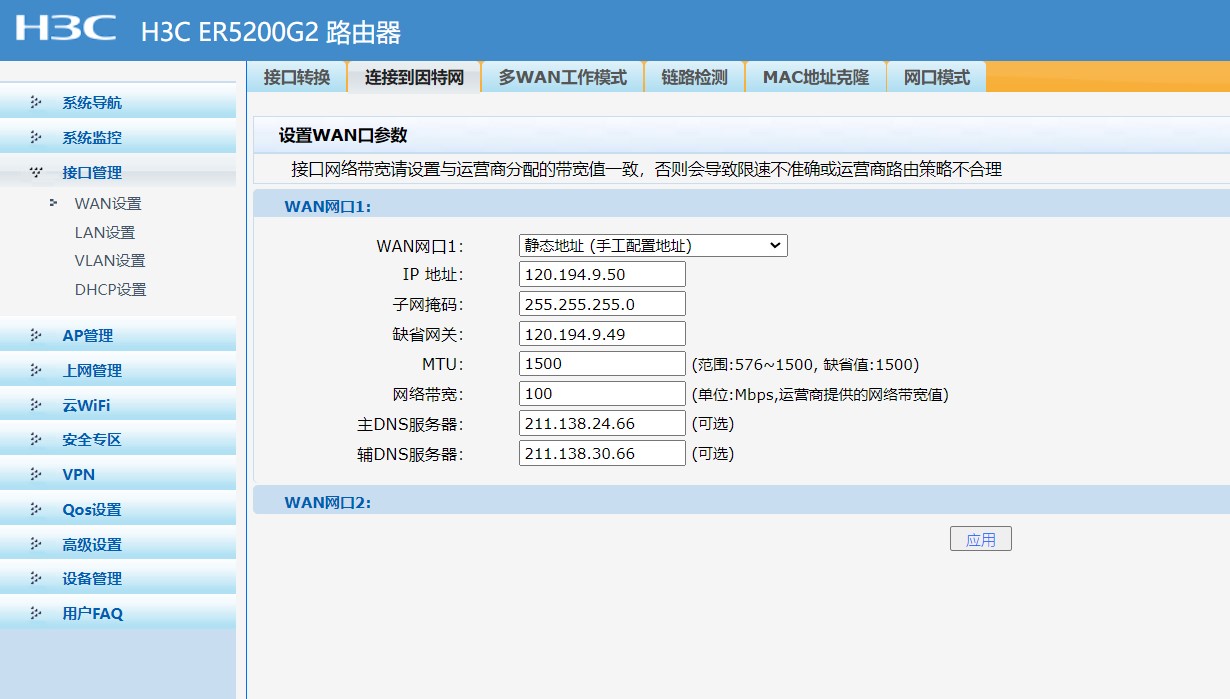Image resolution: width=1230 pixels, height=699 pixels.
Task: Click the 辅DNS服务器 input field
Action: click(602, 454)
